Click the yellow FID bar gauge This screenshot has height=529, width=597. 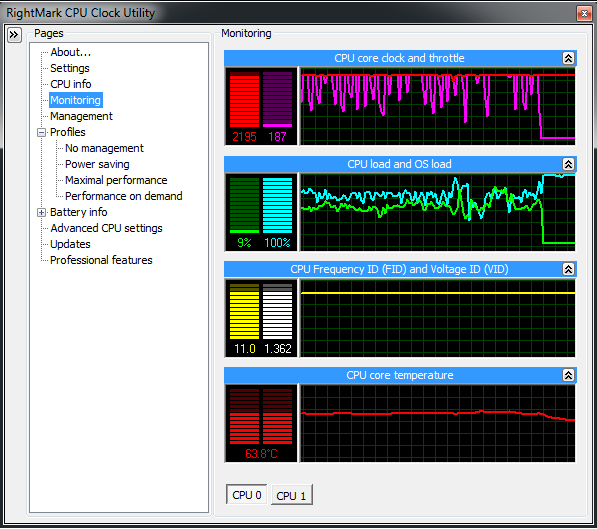point(244,311)
